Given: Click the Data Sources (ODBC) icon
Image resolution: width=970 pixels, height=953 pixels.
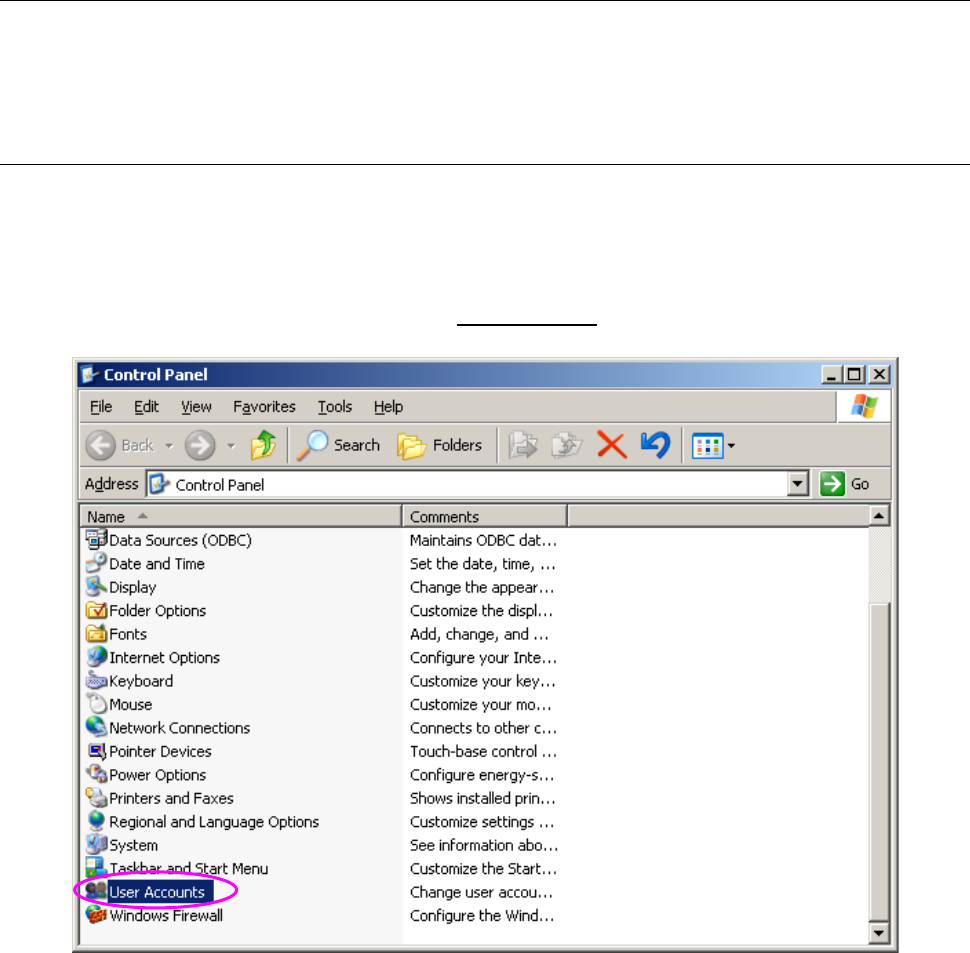Looking at the screenshot, I should pyautogui.click(x=96, y=539).
